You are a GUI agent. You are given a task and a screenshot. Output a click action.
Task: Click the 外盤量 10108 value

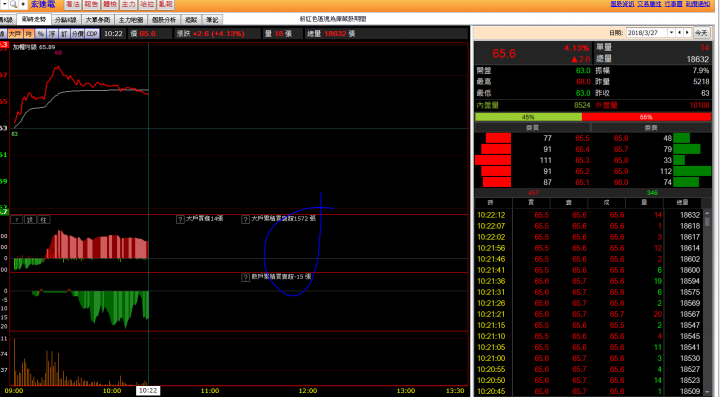point(699,105)
